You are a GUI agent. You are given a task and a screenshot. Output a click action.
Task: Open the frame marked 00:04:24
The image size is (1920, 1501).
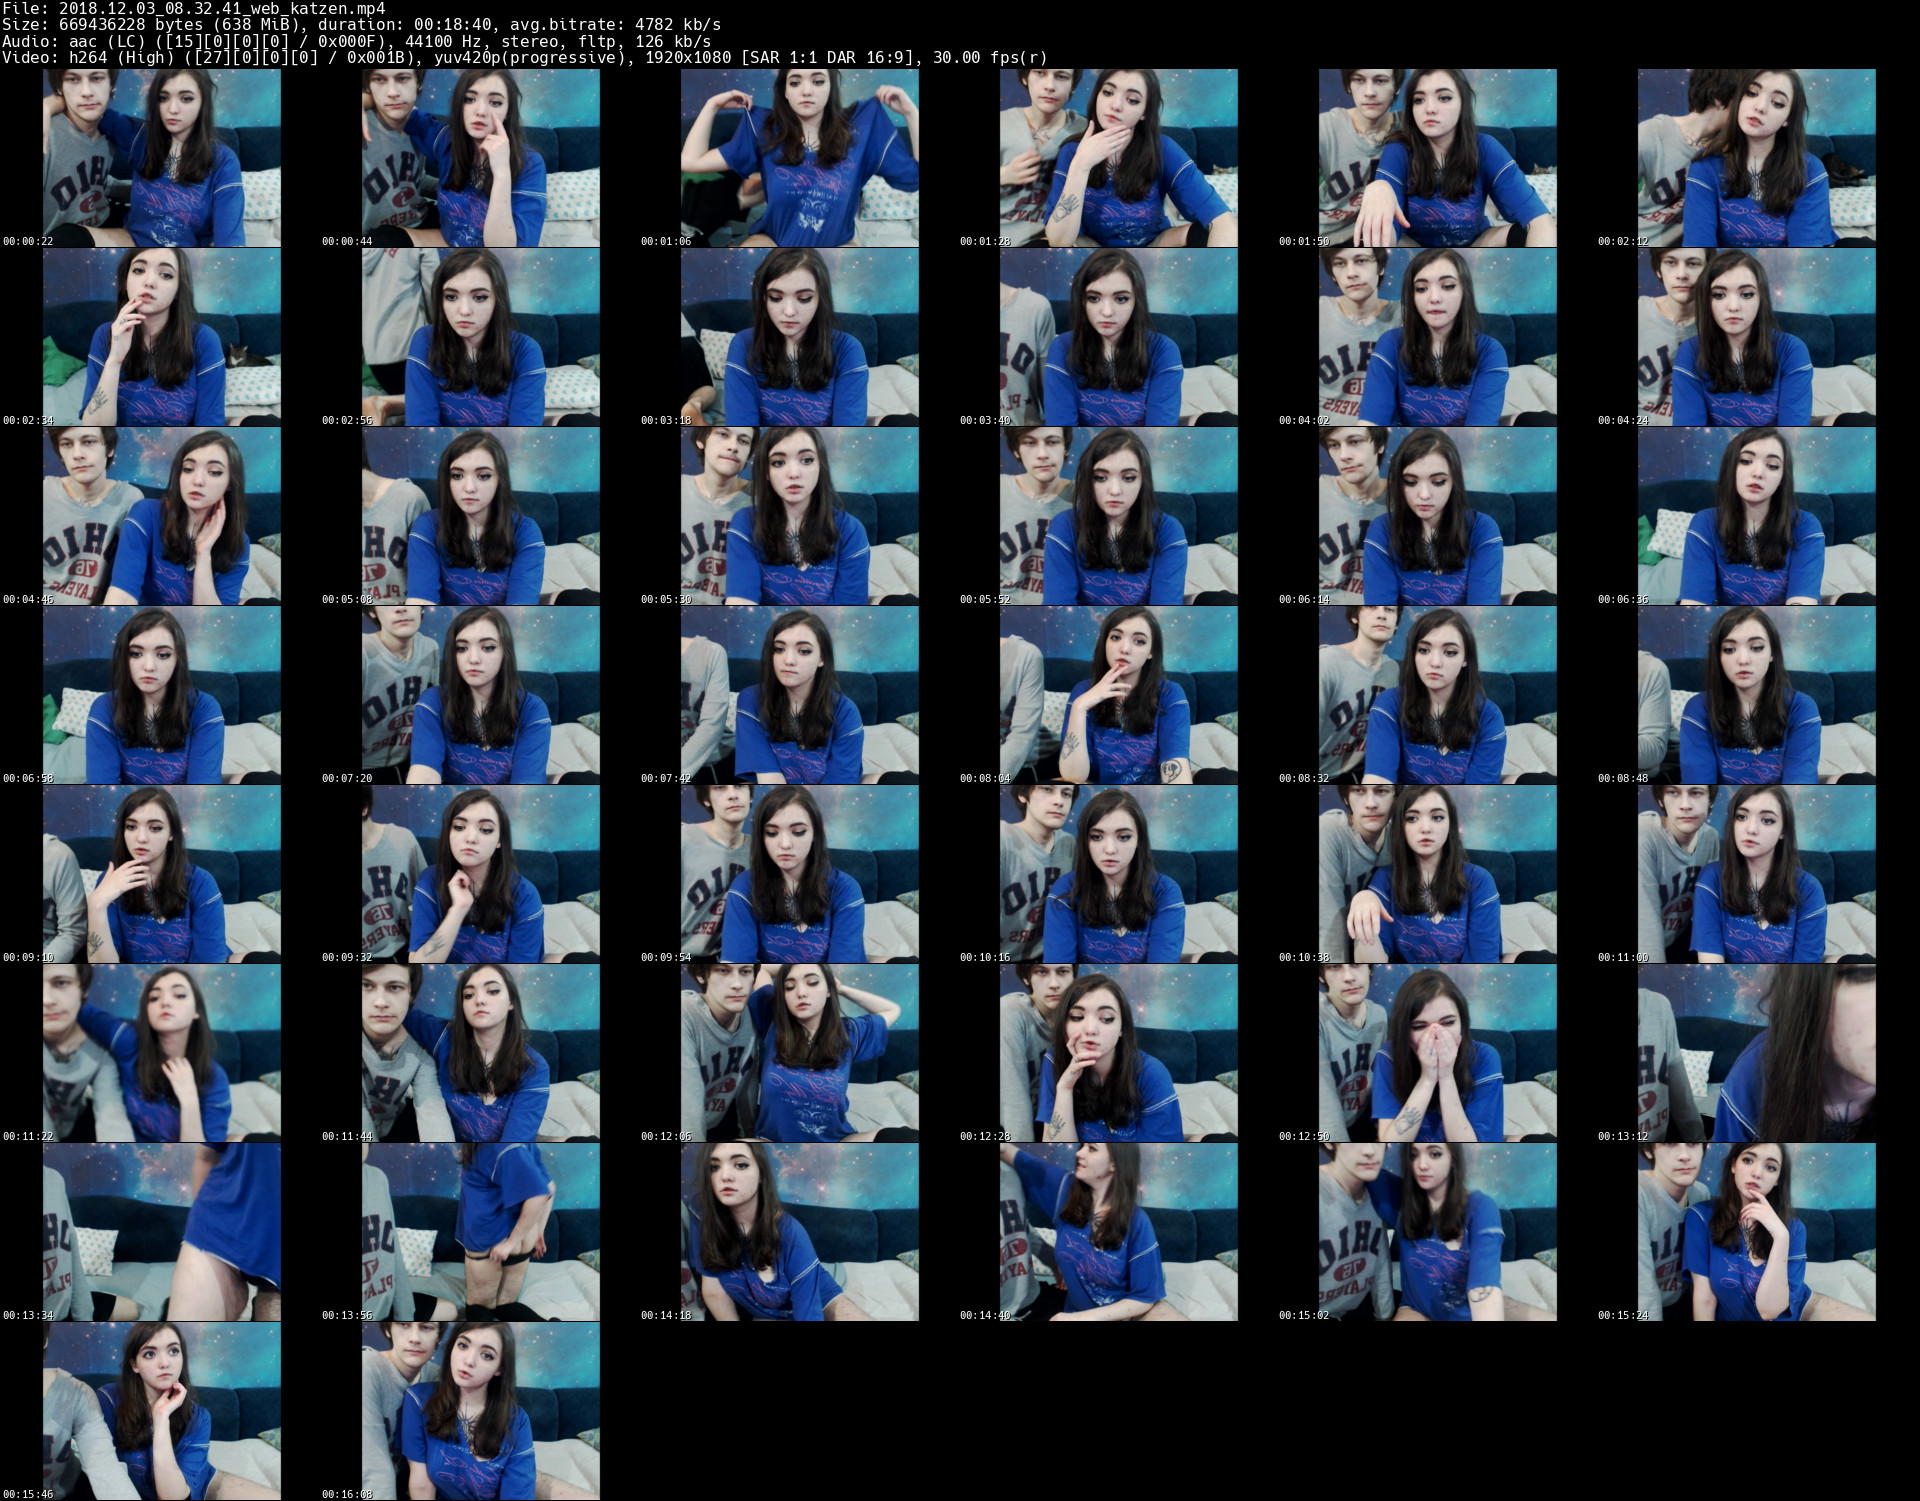pos(1757,337)
